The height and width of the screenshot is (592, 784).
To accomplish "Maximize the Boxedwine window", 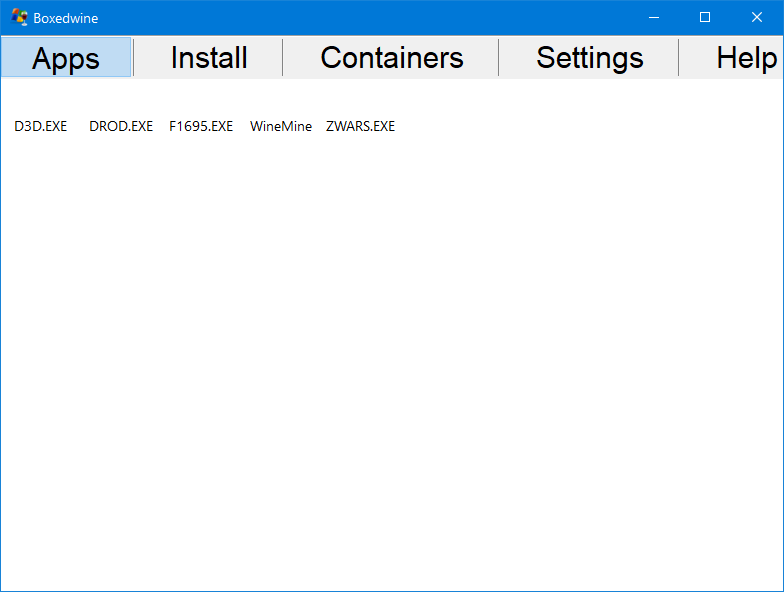I will pos(705,18).
